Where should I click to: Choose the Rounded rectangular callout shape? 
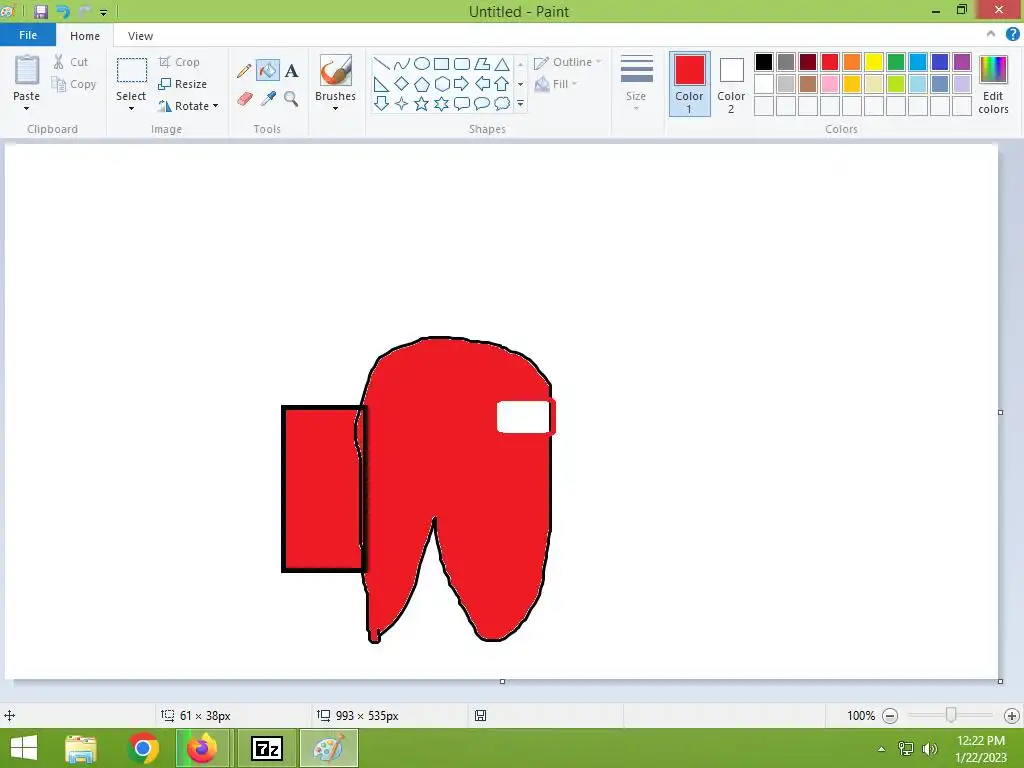click(x=462, y=103)
